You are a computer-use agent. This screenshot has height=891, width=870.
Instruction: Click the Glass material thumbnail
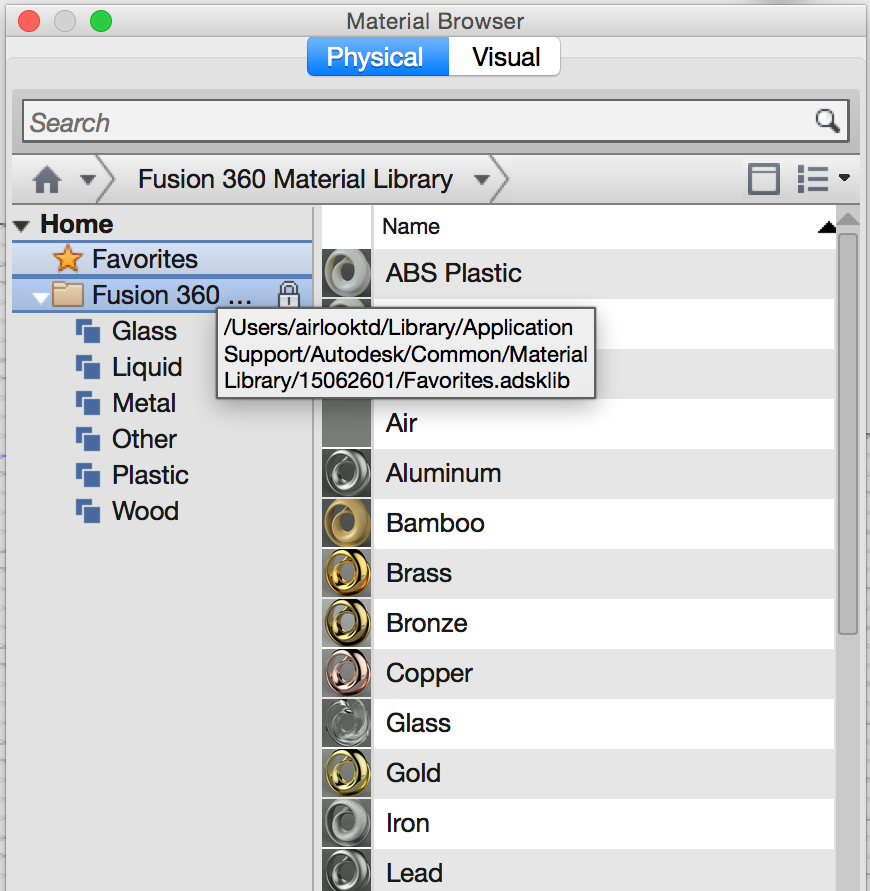tap(347, 723)
